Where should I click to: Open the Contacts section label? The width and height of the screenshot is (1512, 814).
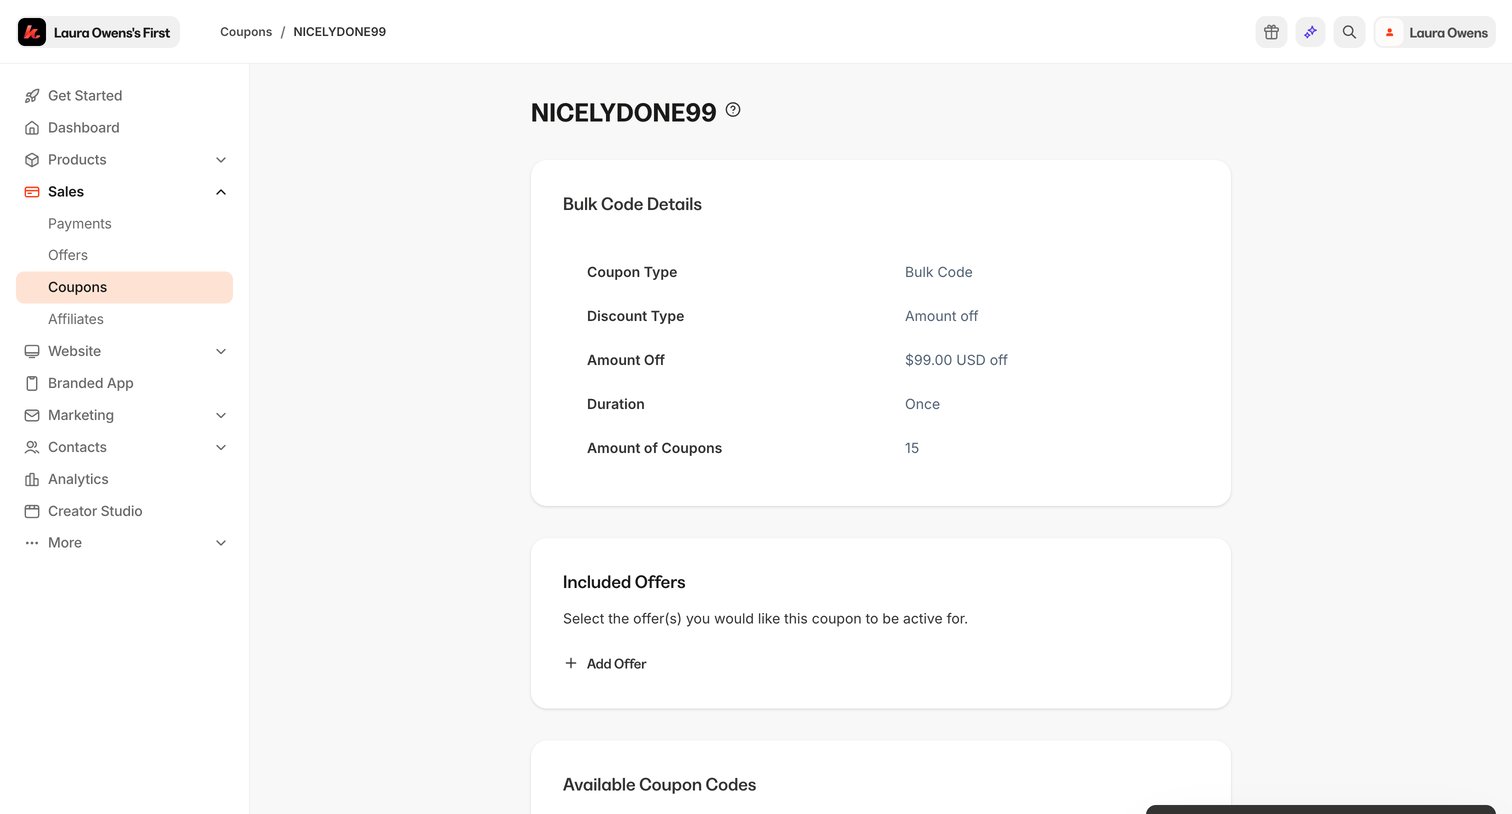[77, 447]
